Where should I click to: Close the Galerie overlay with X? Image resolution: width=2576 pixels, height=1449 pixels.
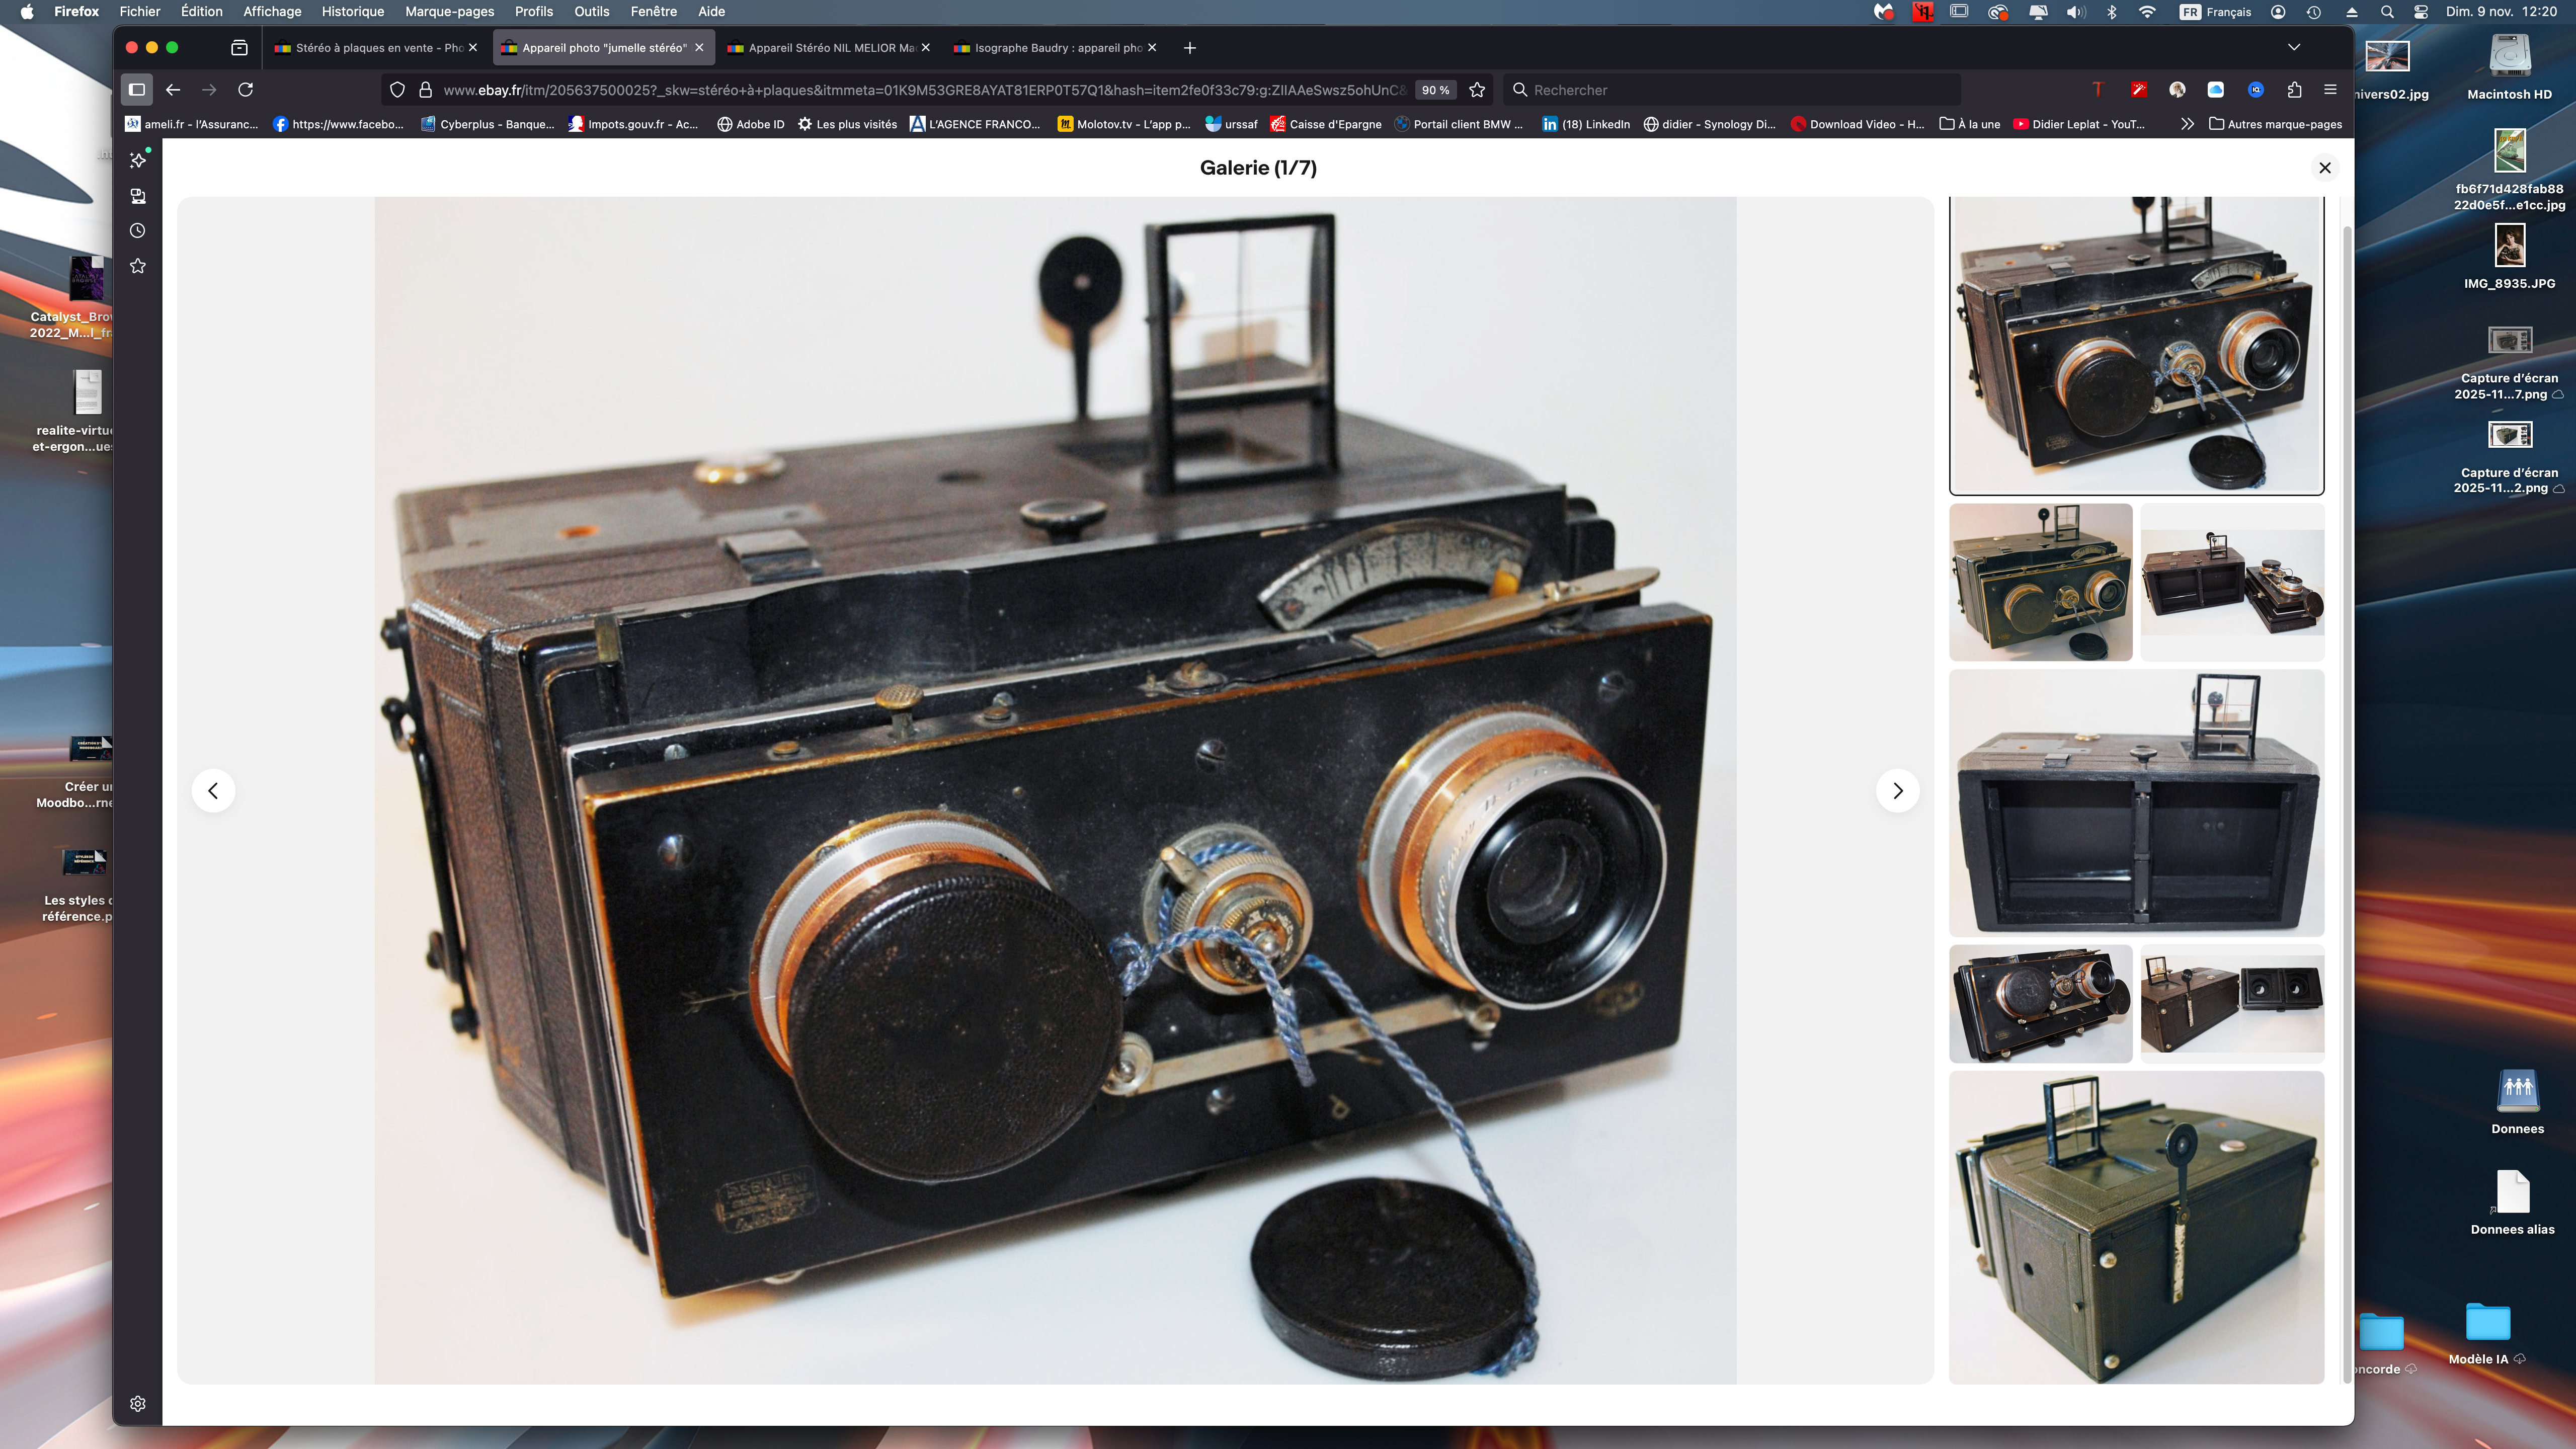coord(2324,168)
